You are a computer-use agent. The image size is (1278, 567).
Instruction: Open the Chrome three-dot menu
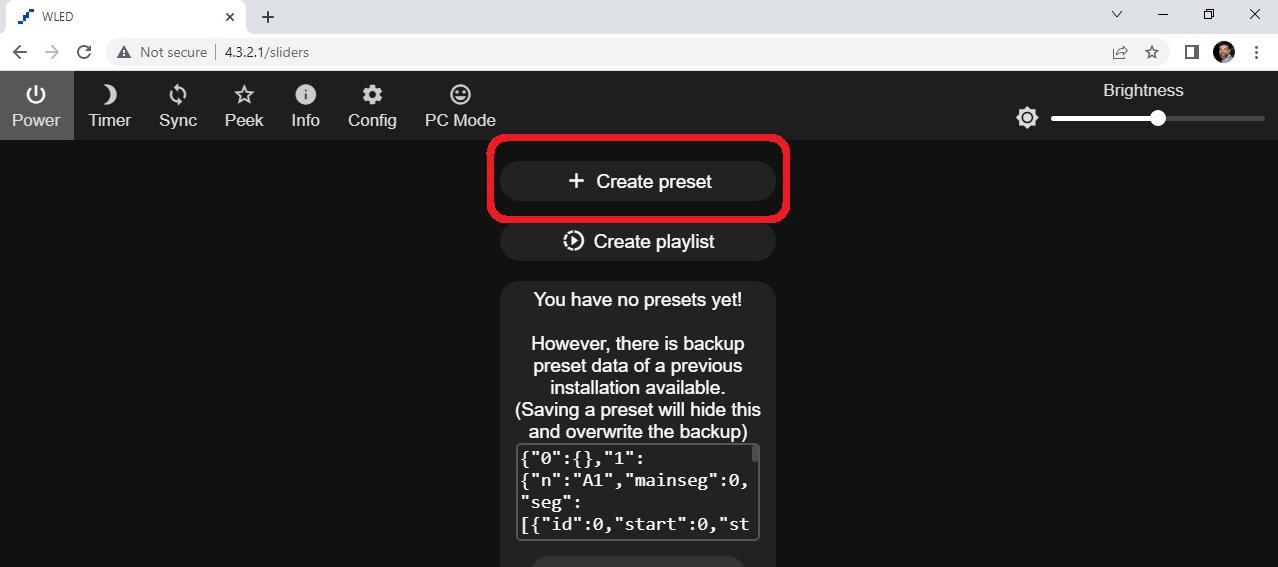[x=1256, y=52]
